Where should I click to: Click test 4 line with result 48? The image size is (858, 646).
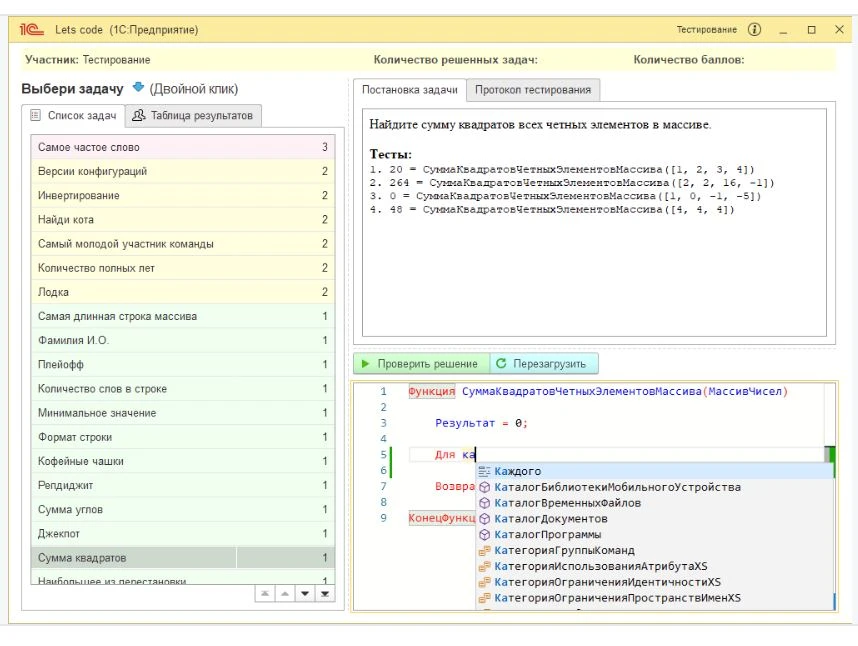552,209
